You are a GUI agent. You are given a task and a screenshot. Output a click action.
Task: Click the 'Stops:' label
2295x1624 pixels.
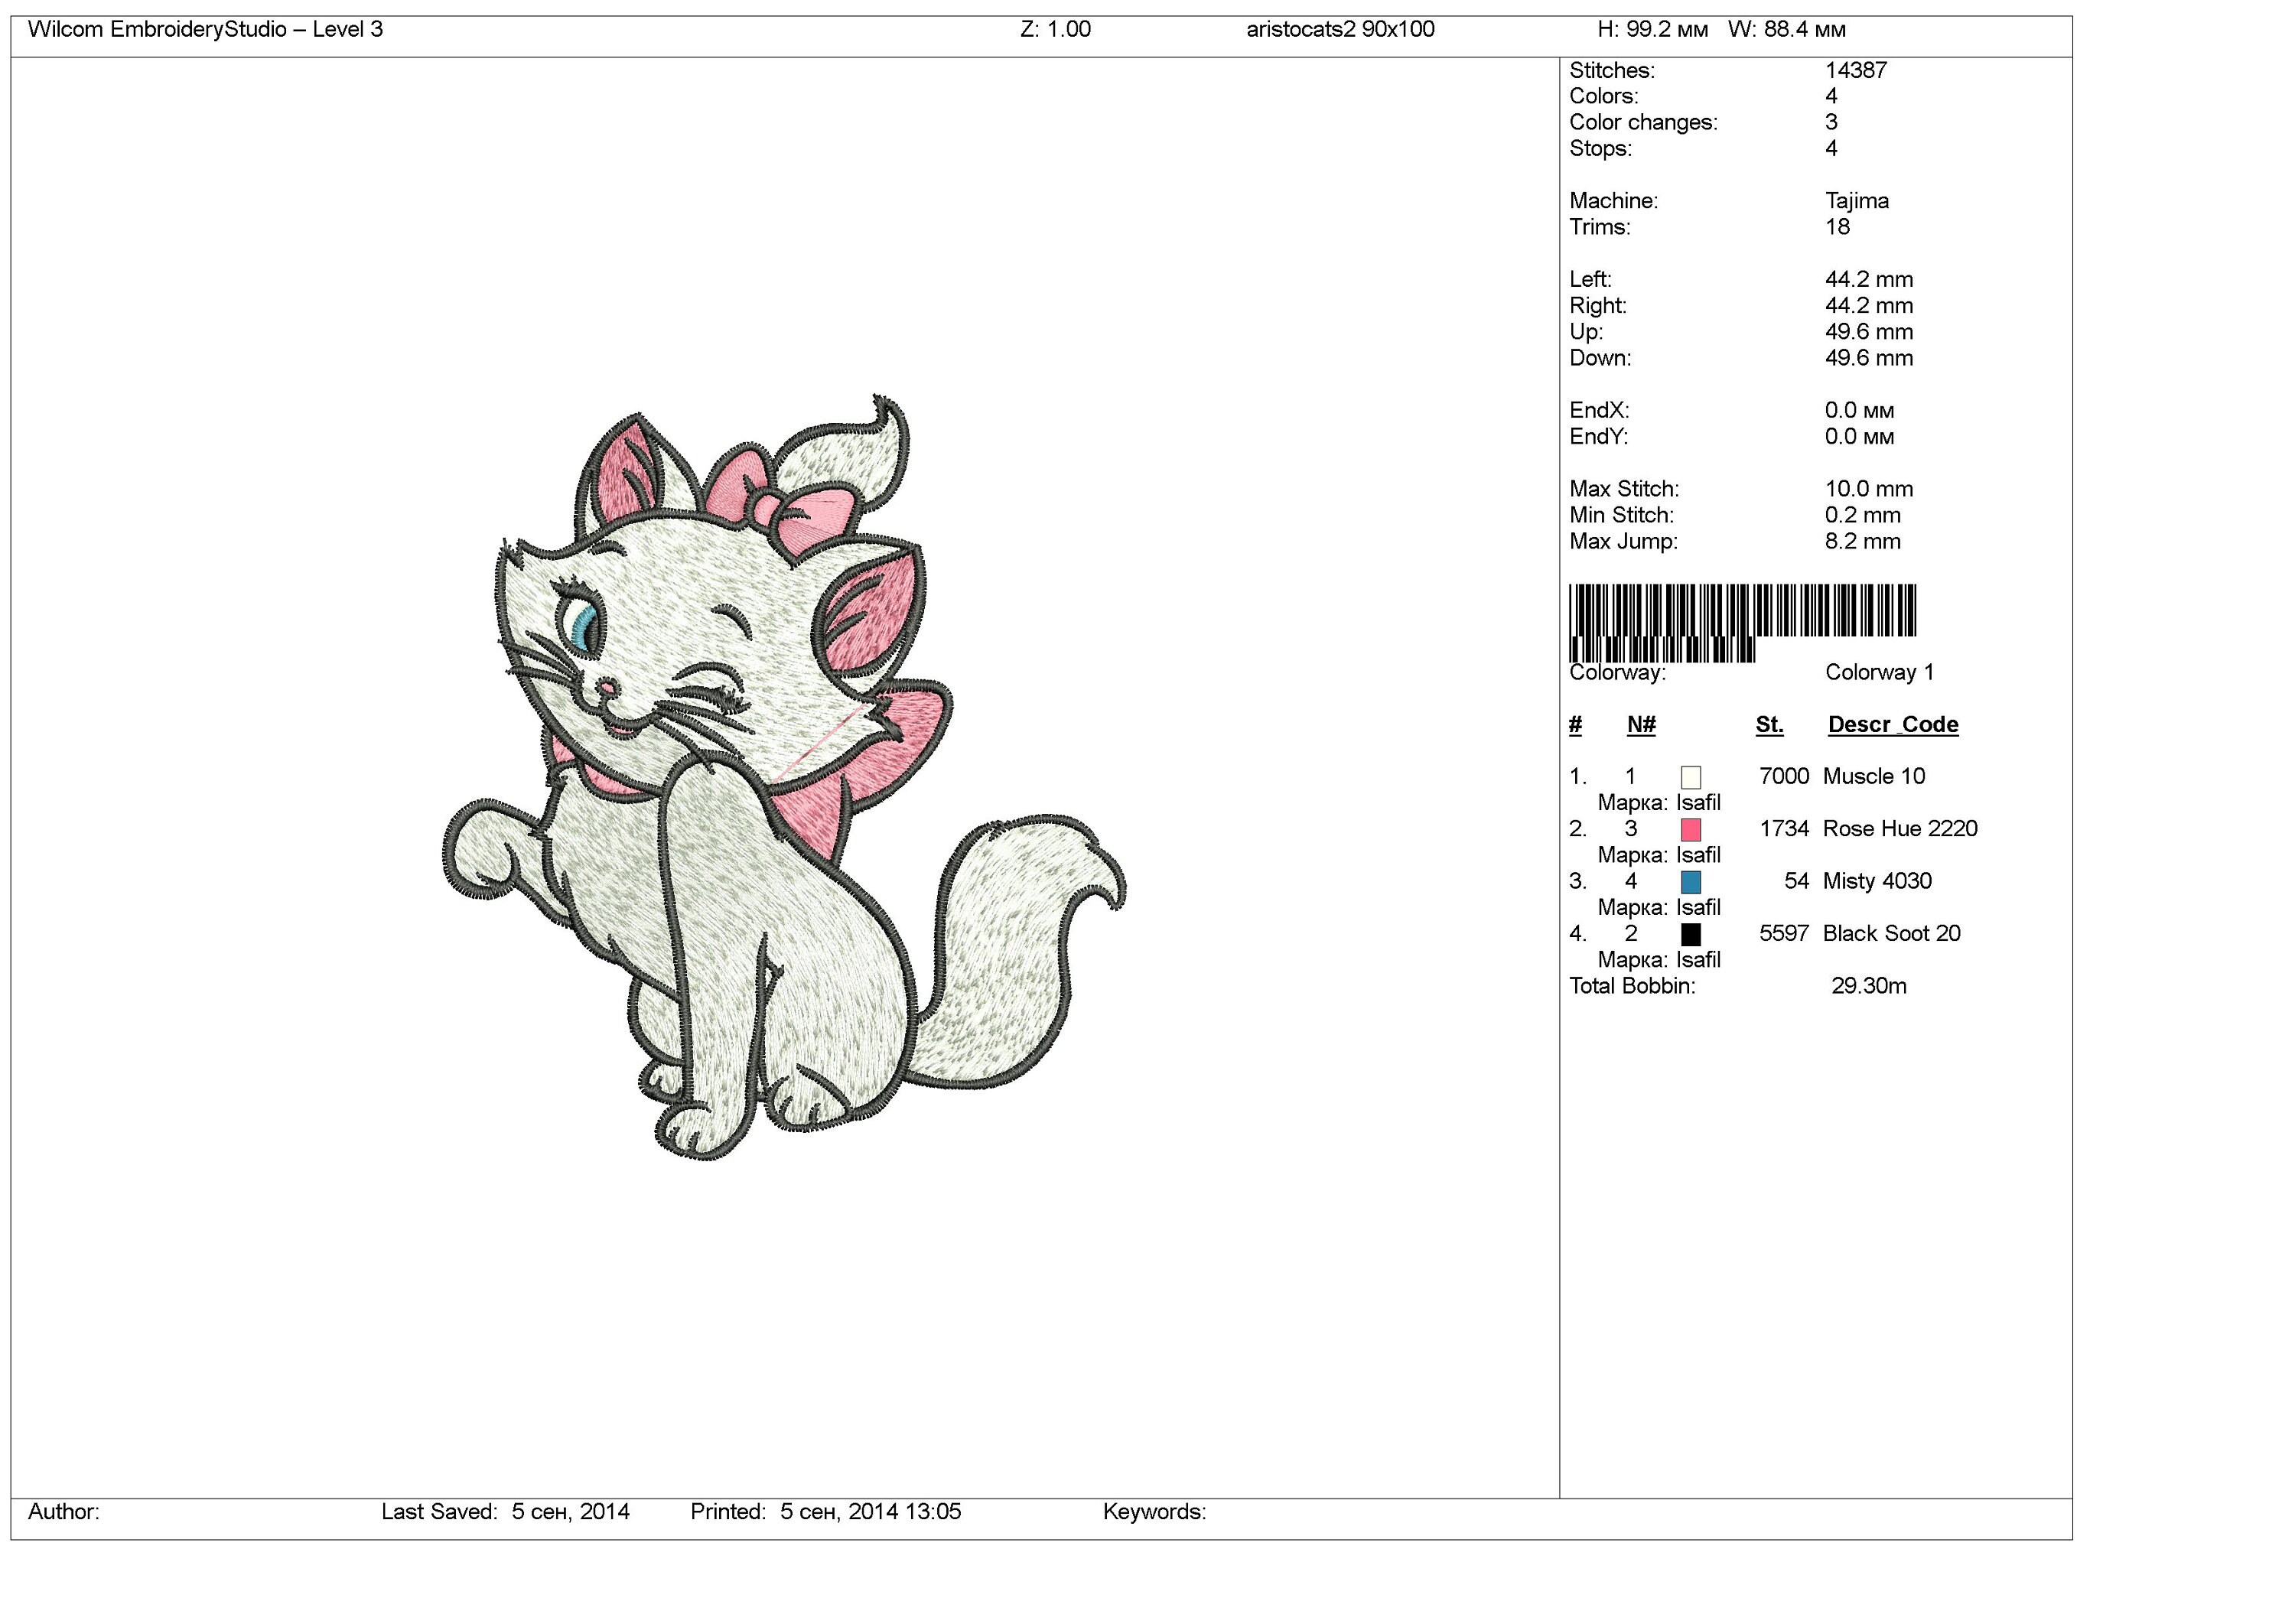(1600, 149)
